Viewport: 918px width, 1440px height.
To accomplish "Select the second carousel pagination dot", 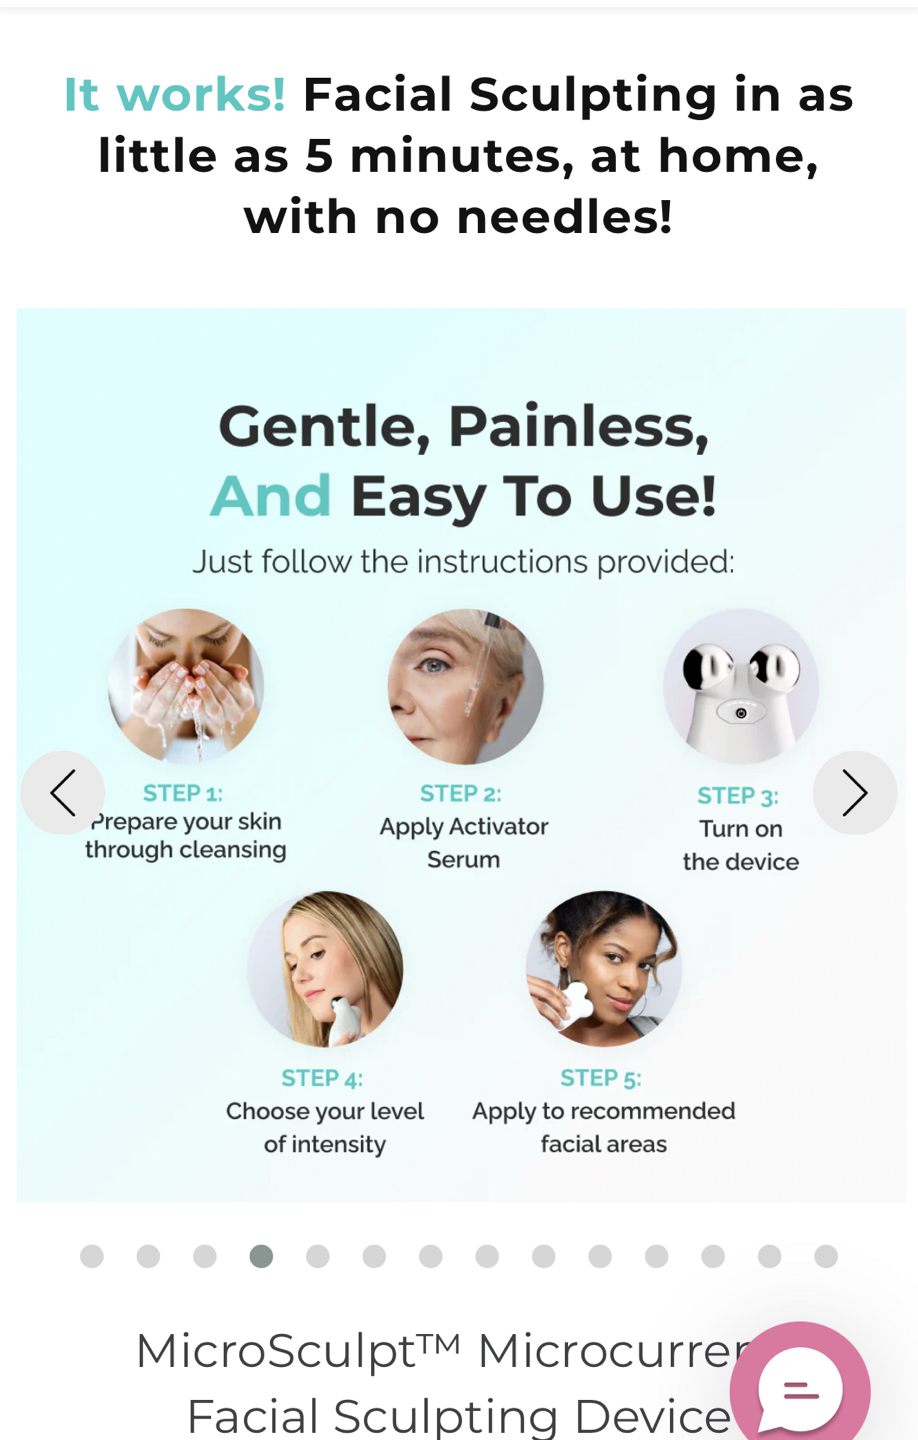I will tap(148, 1256).
